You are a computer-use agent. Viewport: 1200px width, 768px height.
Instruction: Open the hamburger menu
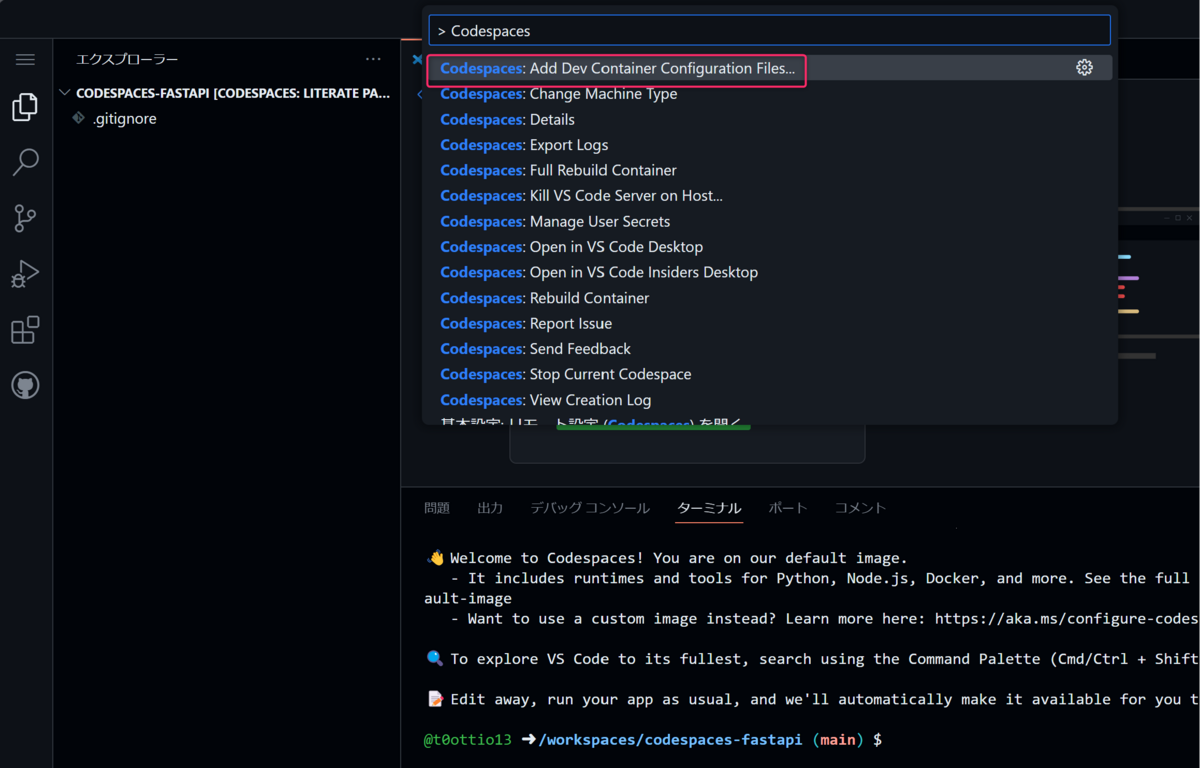click(25, 58)
